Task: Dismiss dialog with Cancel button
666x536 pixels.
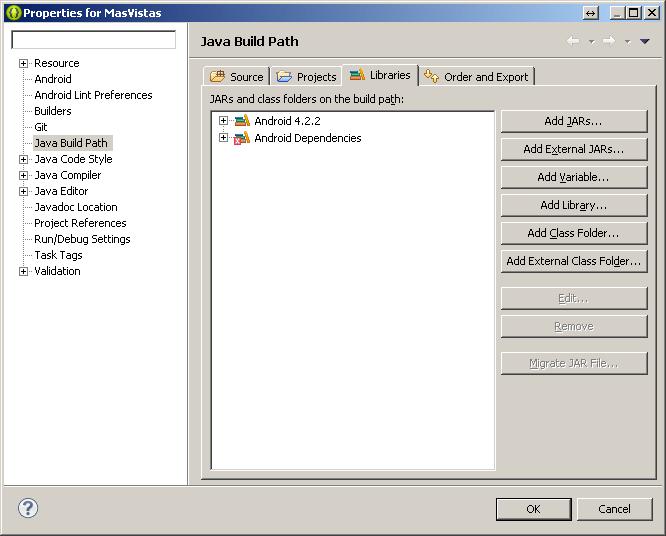Action: (x=614, y=509)
